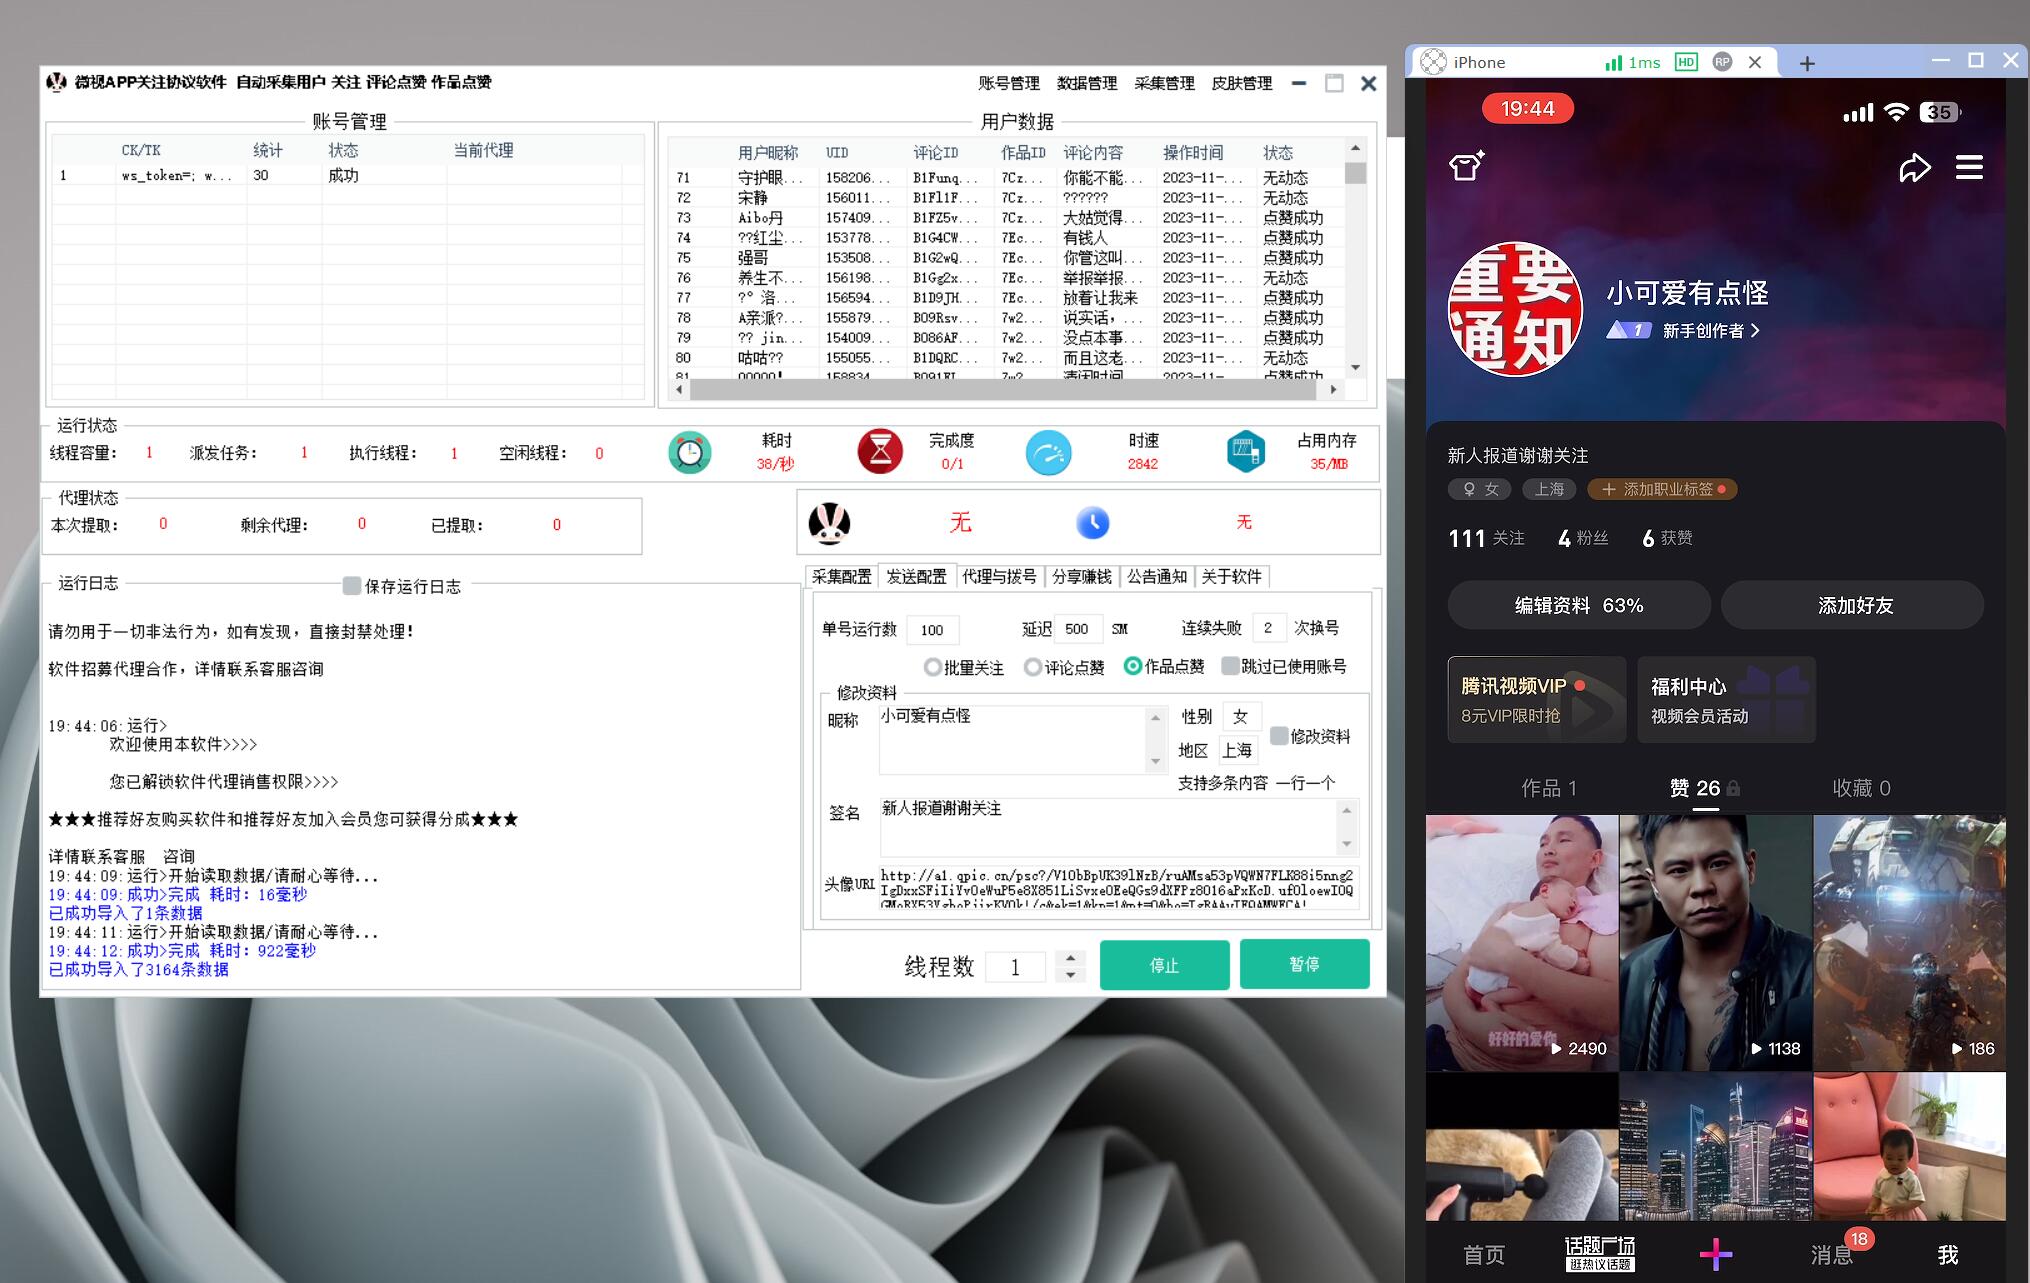The image size is (2030, 1283).
Task: Expand 新手创作者 chevron on profile
Action: (x=1755, y=331)
